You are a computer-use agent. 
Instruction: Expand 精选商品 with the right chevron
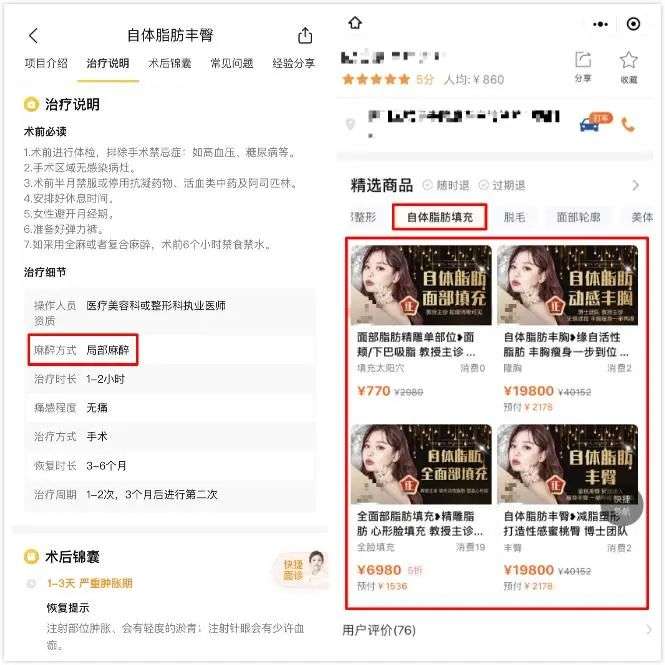tap(635, 185)
